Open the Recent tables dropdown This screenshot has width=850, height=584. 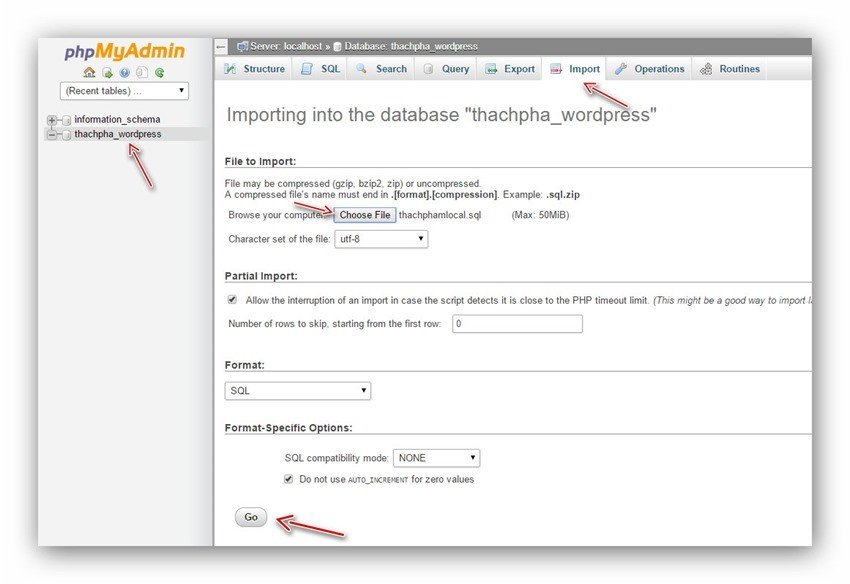124,91
